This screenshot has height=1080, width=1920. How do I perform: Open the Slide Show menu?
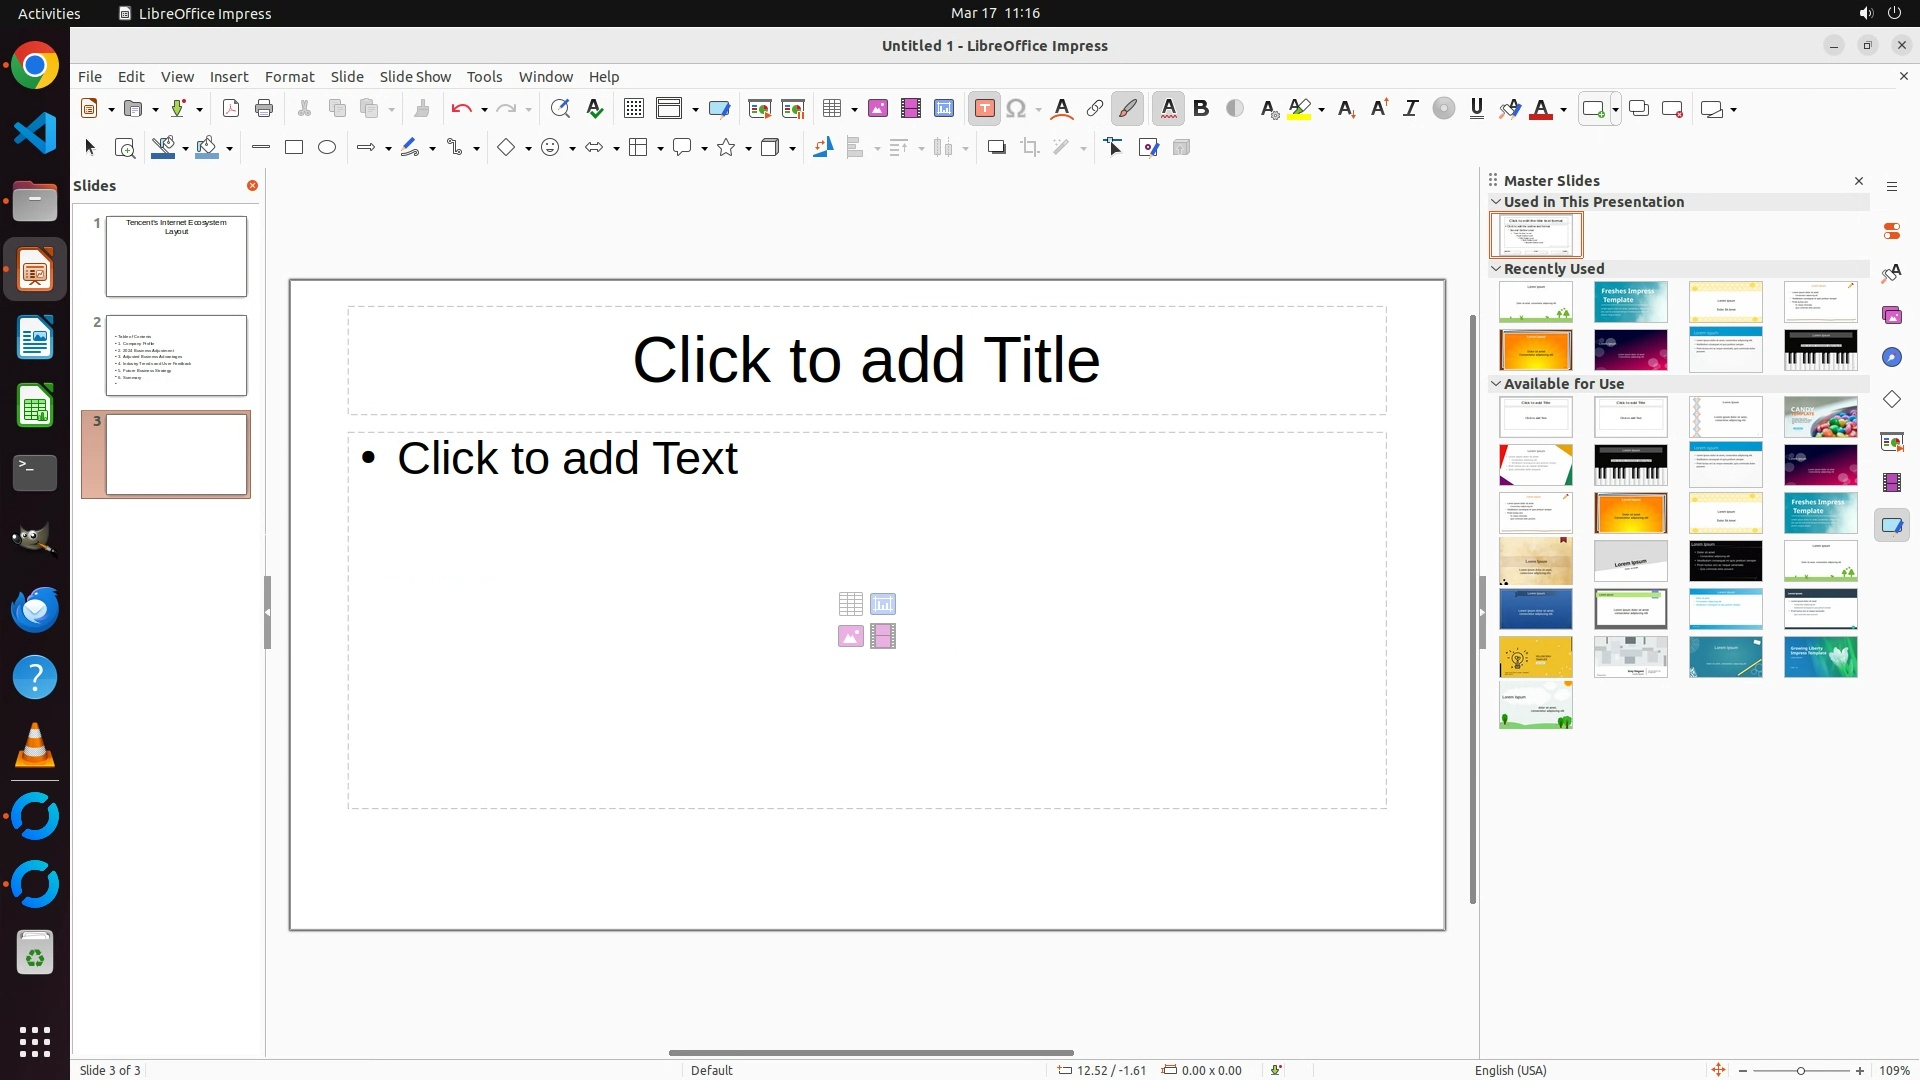point(415,77)
